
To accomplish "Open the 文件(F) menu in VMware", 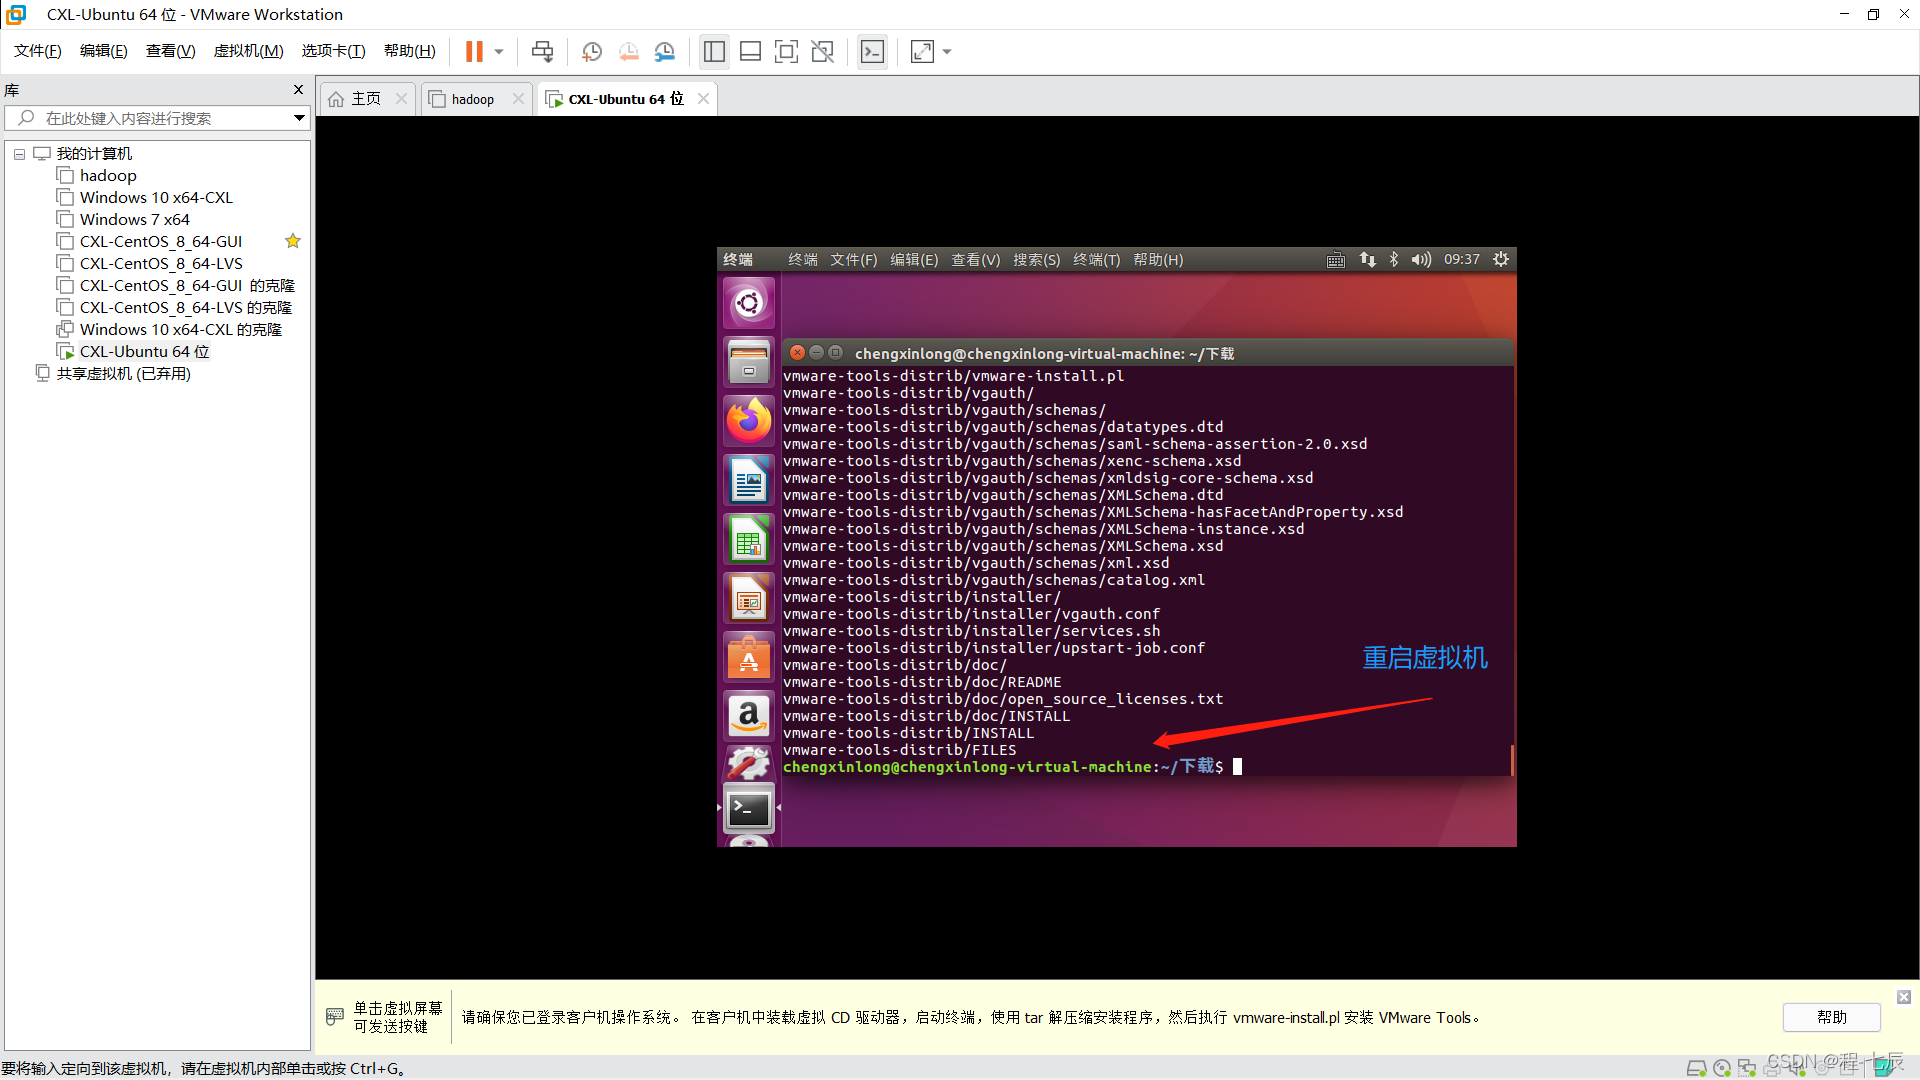I will tap(38, 51).
